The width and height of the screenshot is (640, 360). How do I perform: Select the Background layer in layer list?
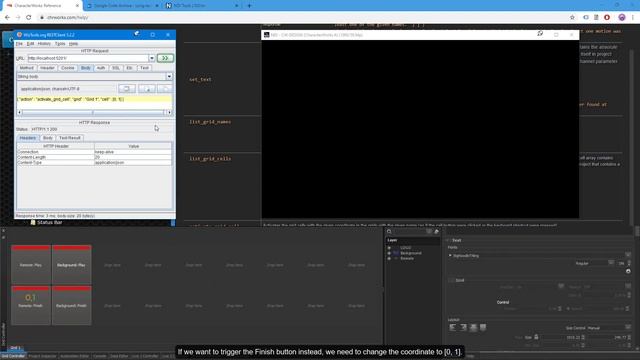point(411,253)
